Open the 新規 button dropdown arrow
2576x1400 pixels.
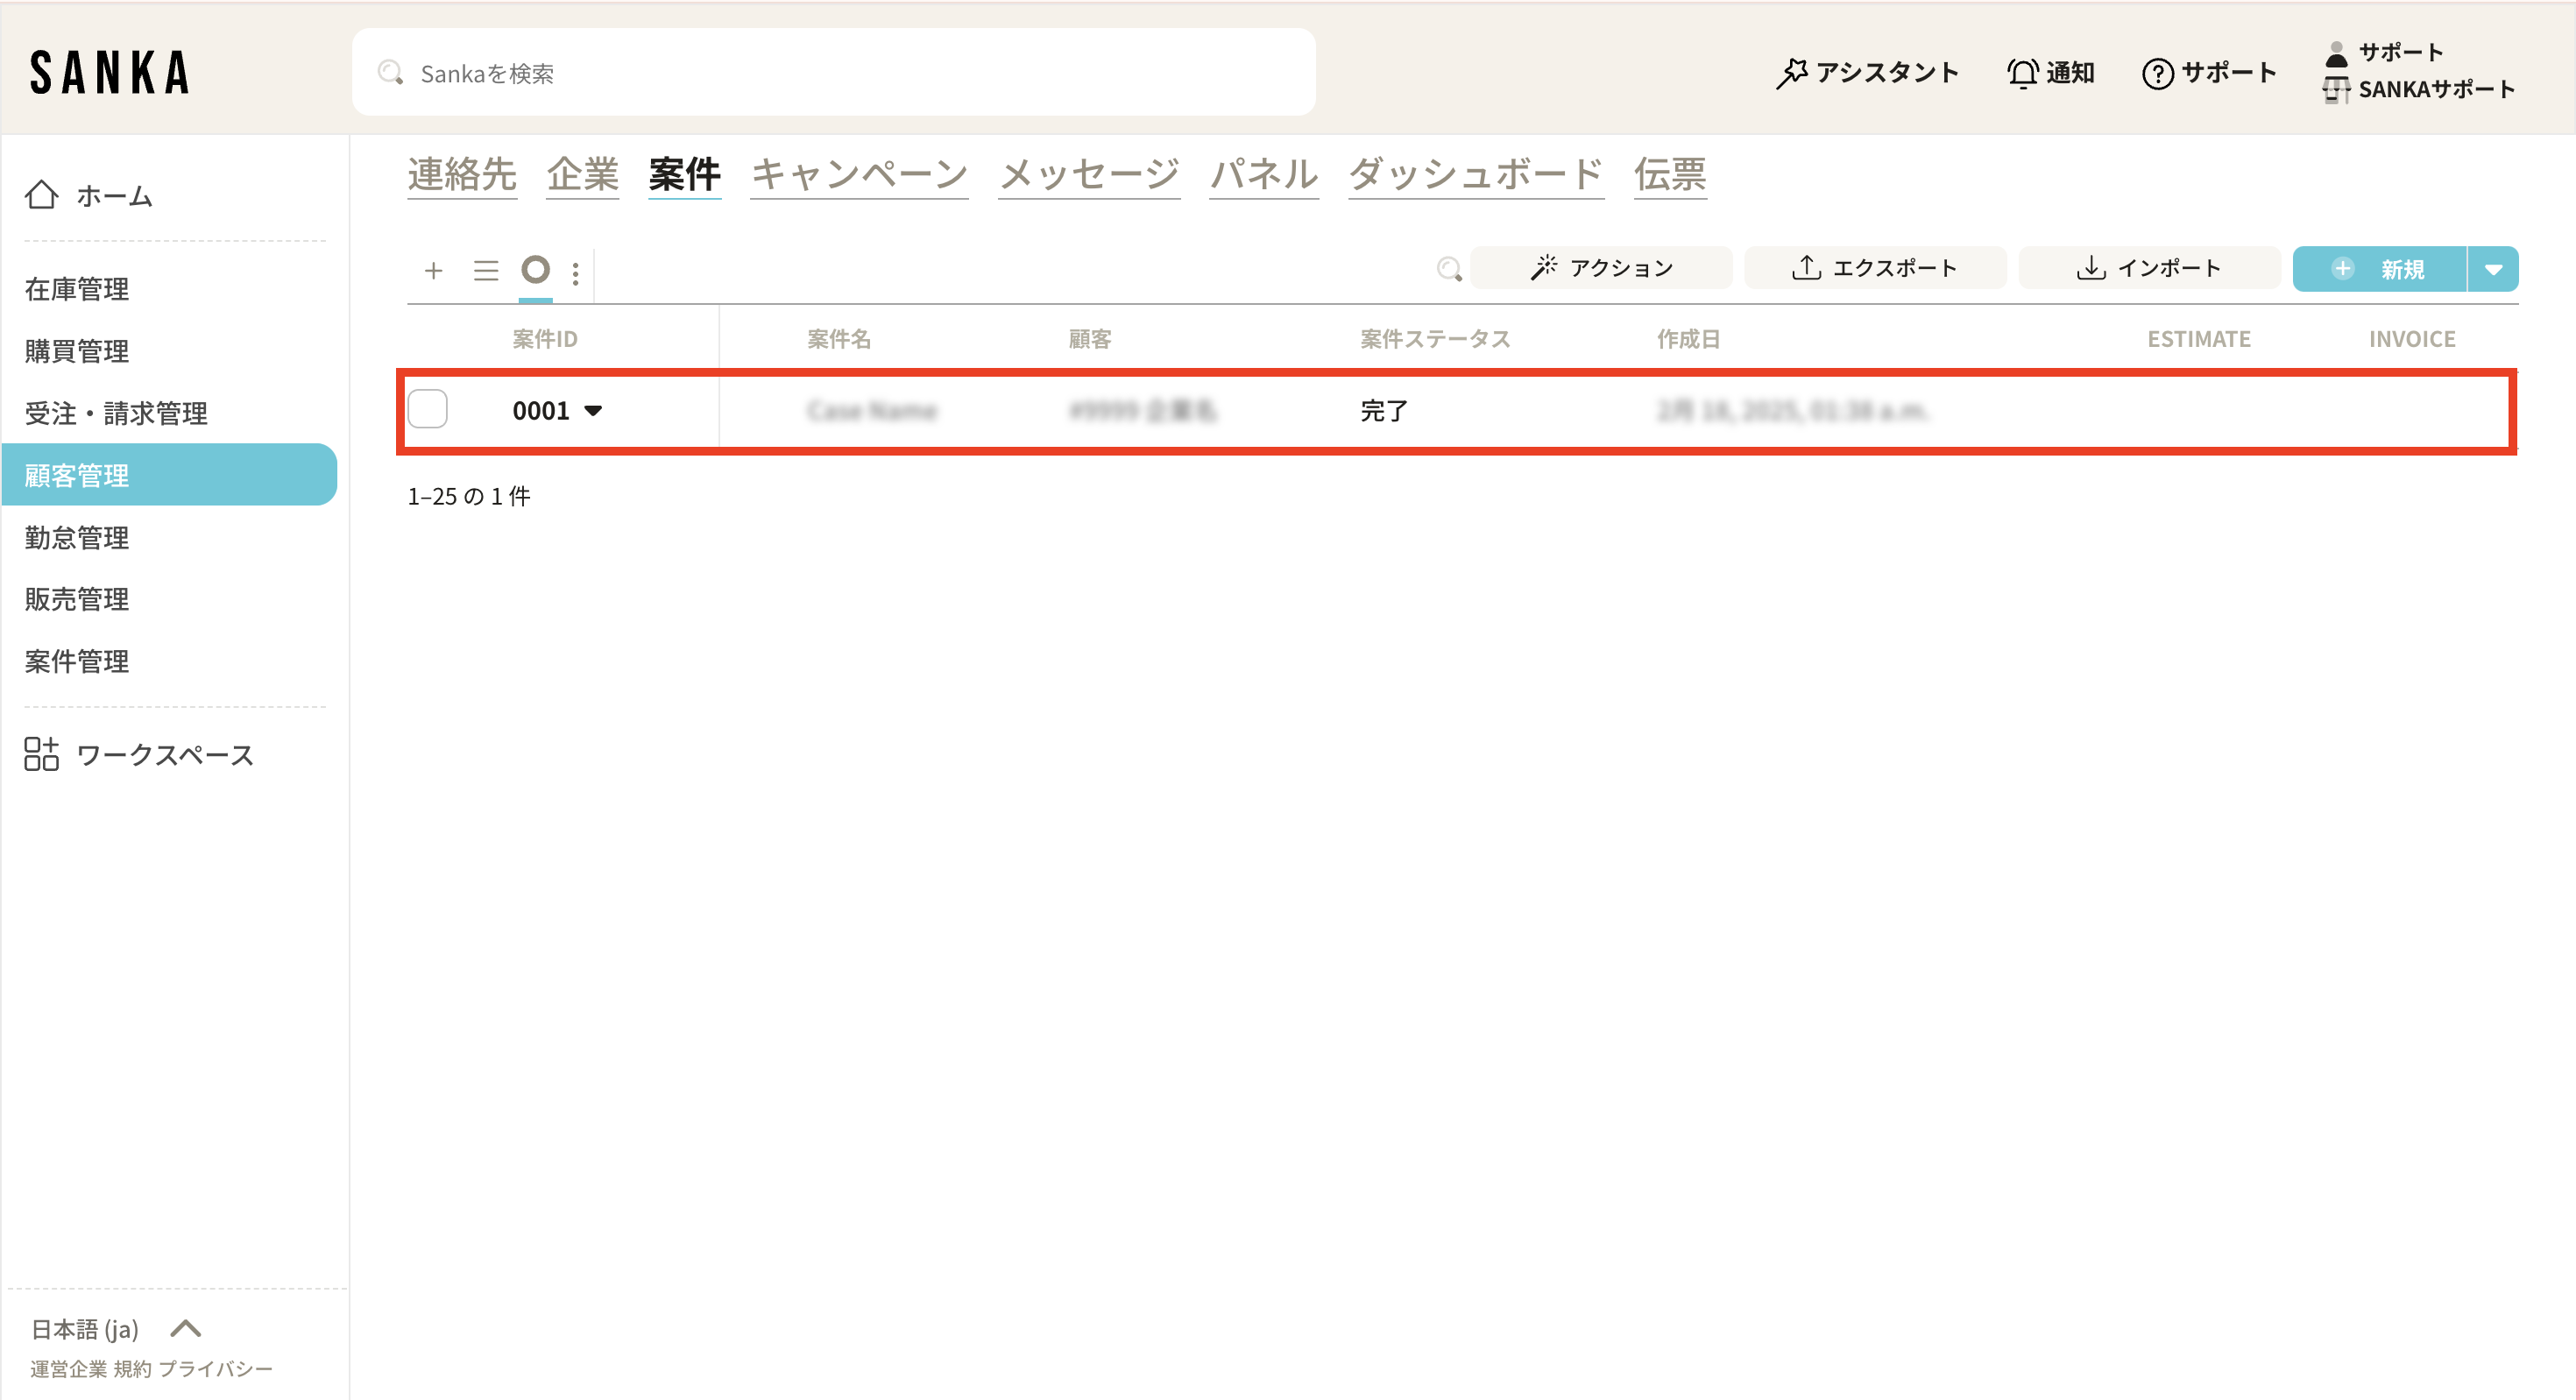click(x=2493, y=269)
